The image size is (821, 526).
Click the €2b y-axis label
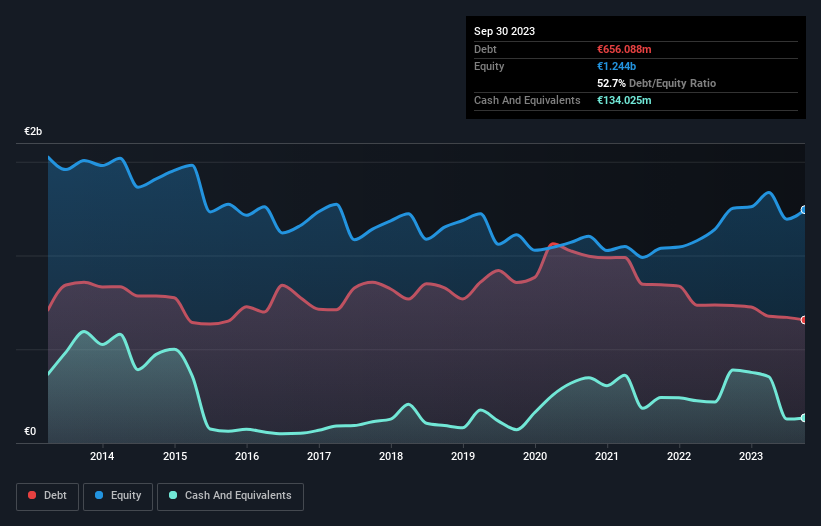point(33,131)
